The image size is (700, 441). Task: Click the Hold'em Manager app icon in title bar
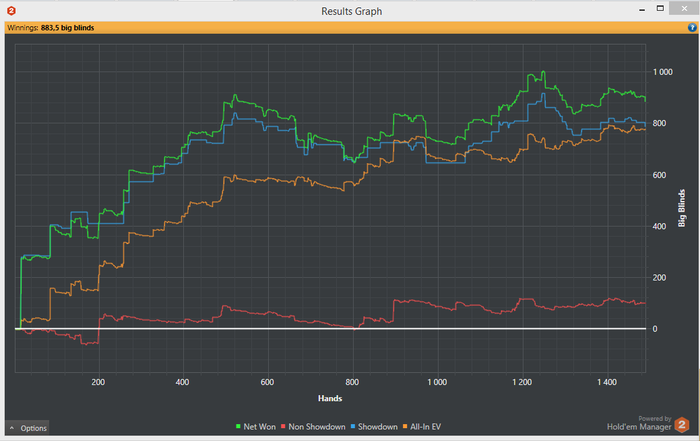11,11
